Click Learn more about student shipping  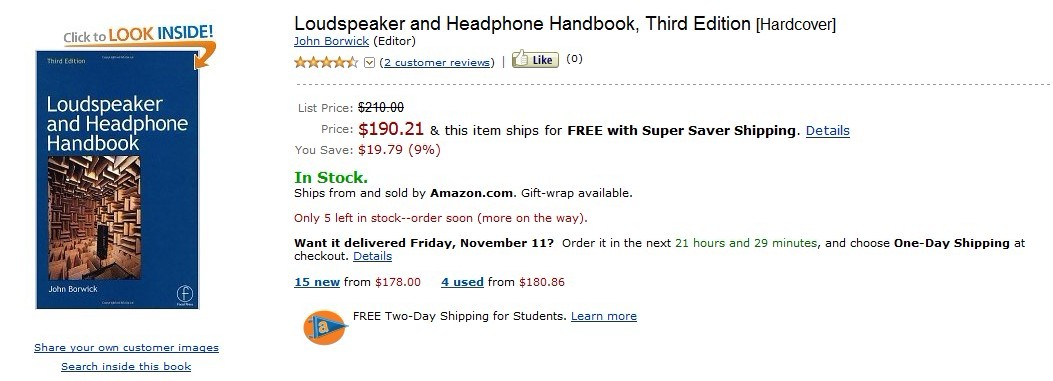[x=604, y=316]
